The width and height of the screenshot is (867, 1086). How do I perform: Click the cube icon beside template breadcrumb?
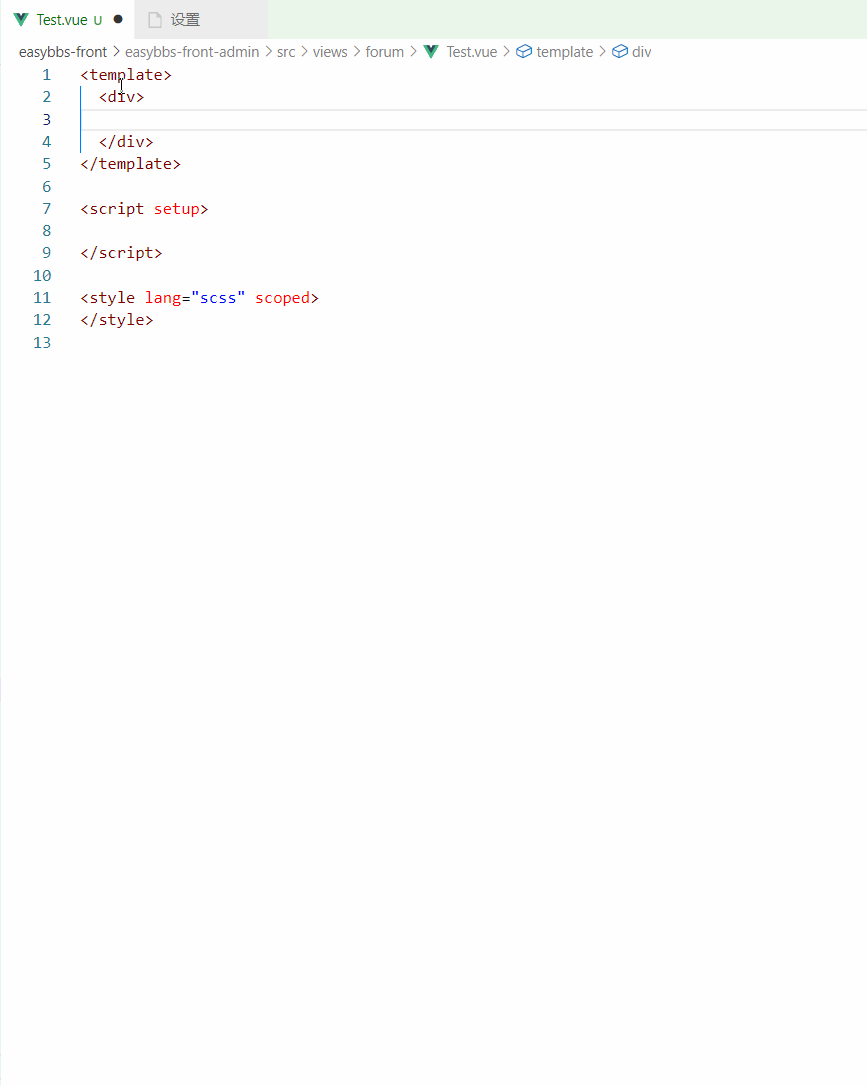524,52
